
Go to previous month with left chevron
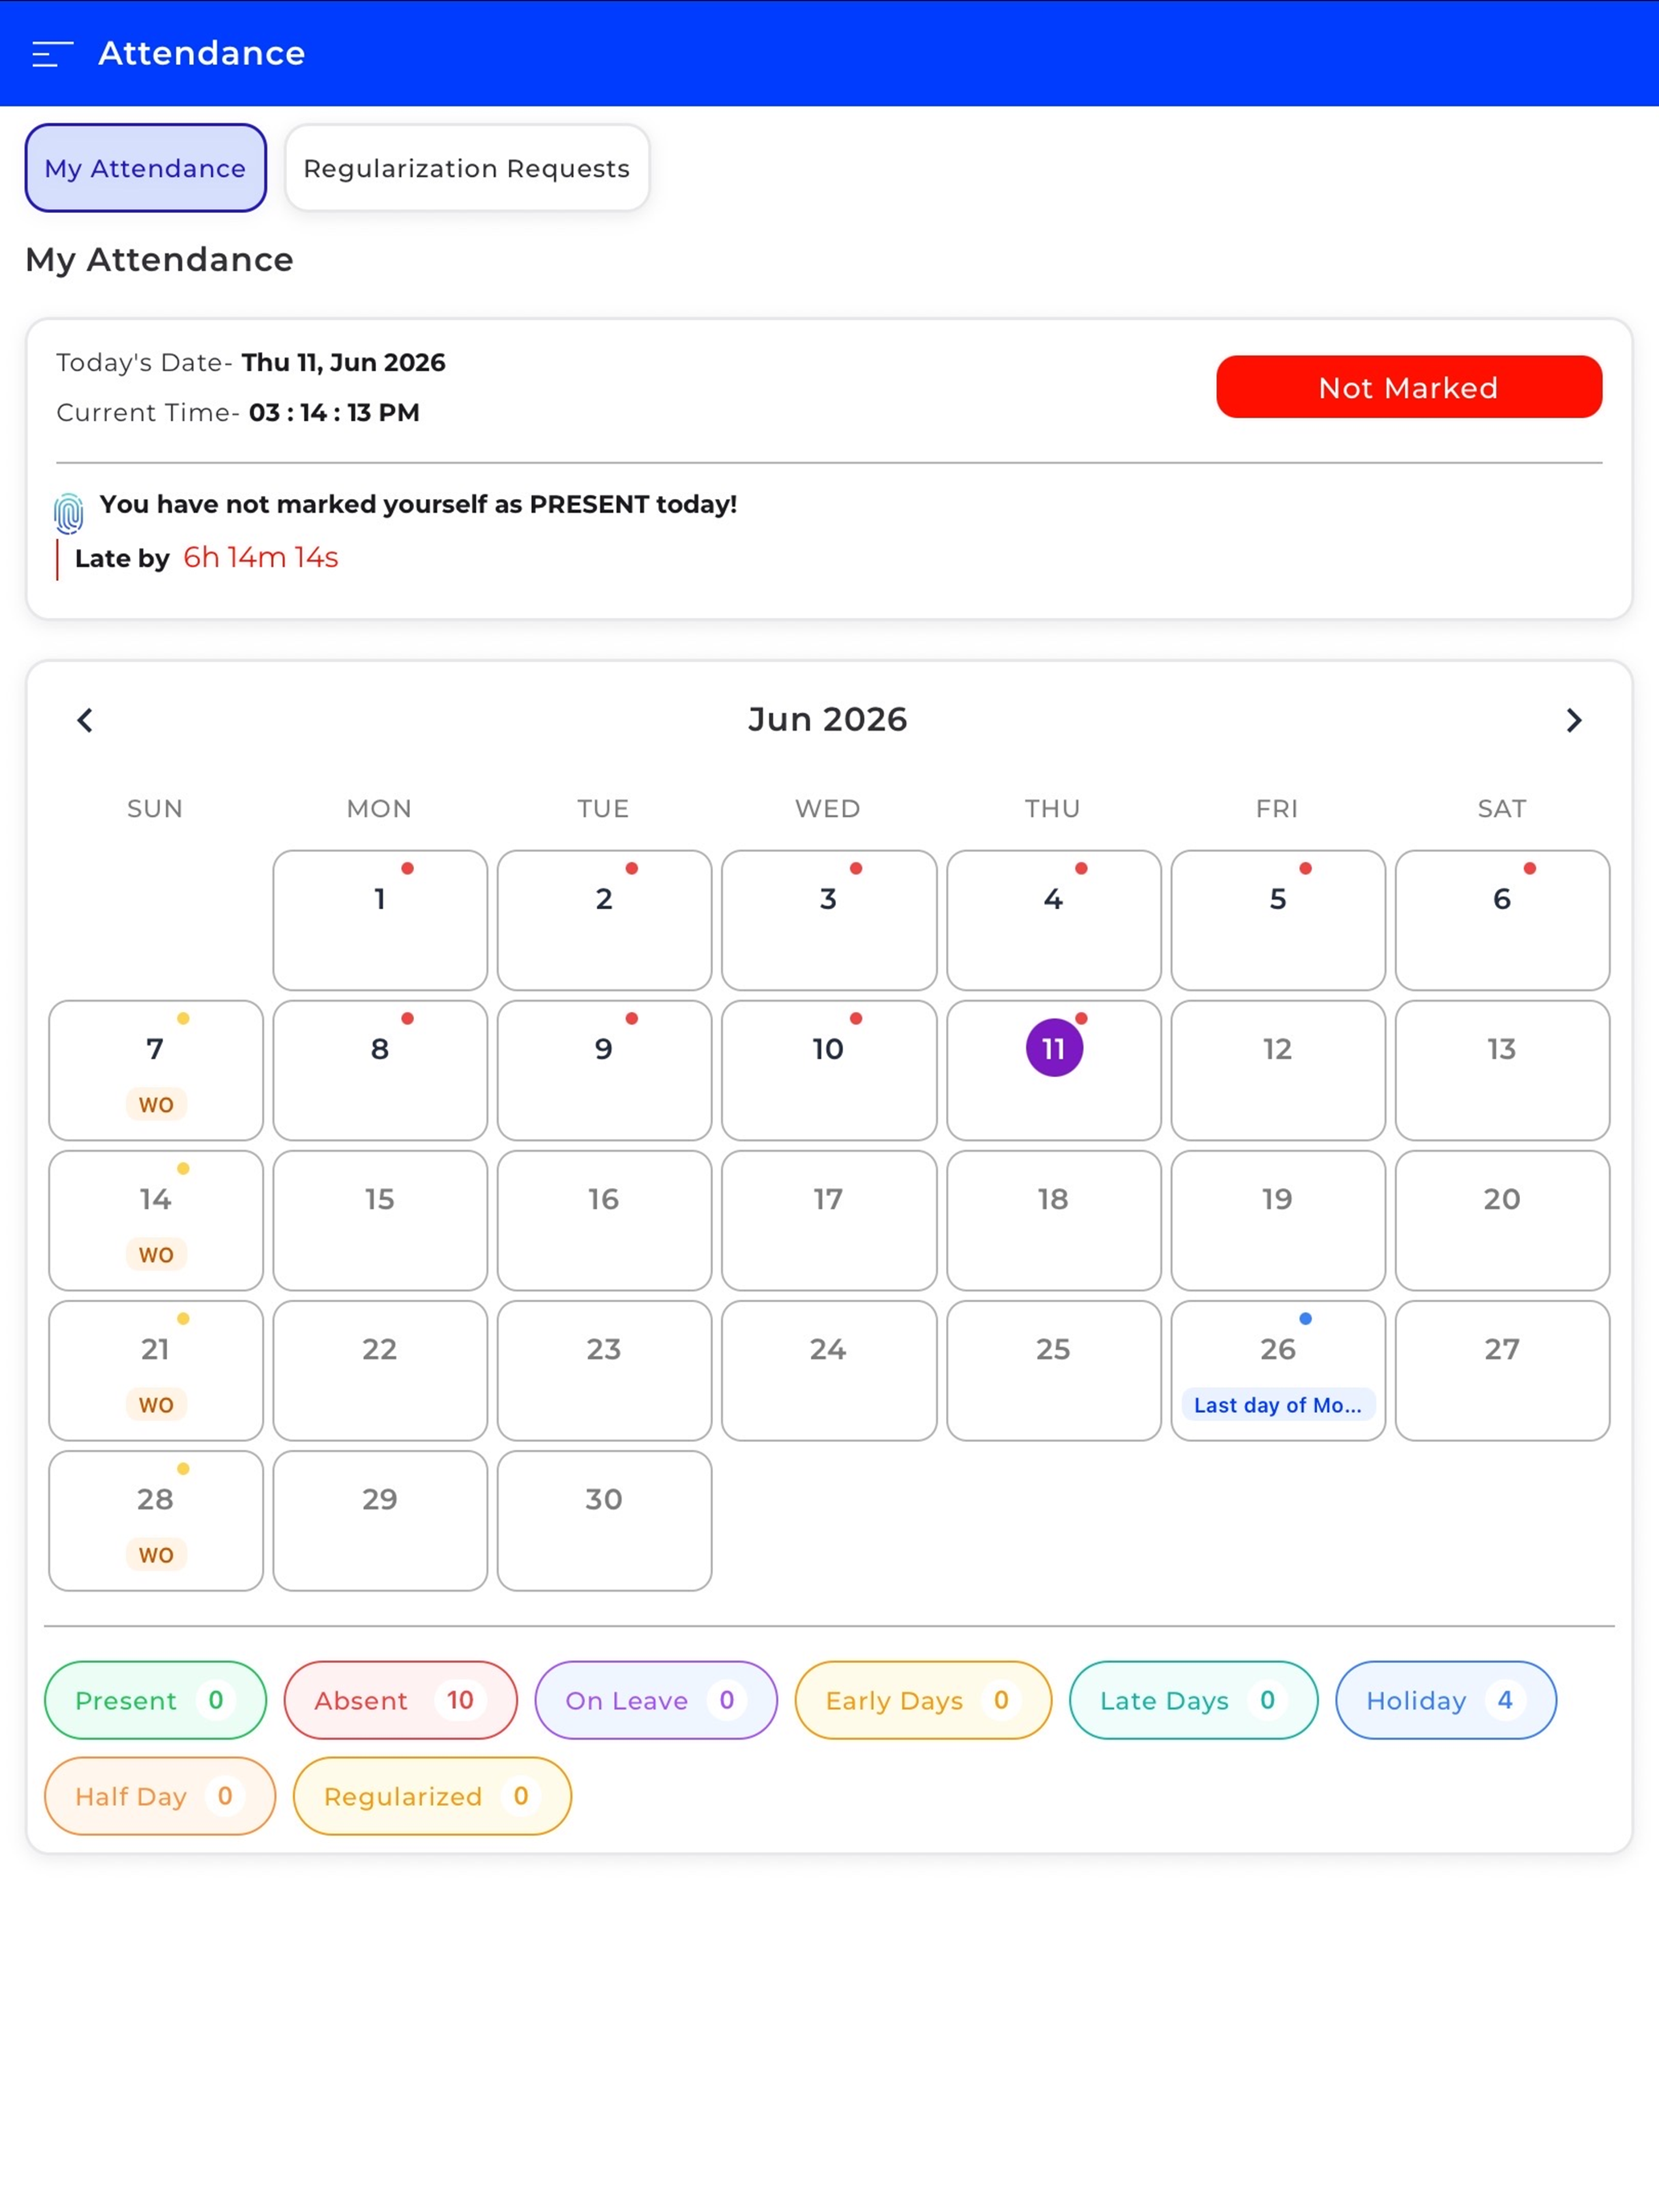click(x=85, y=720)
